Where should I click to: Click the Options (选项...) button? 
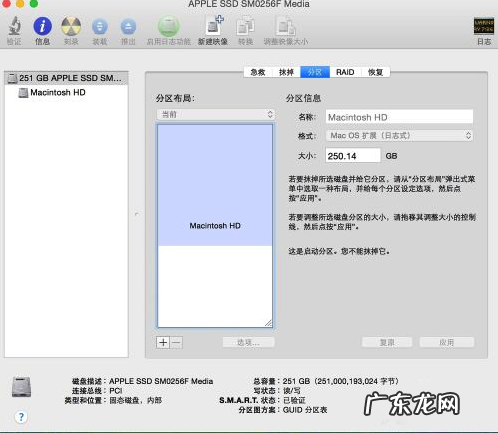pyautogui.click(x=249, y=342)
